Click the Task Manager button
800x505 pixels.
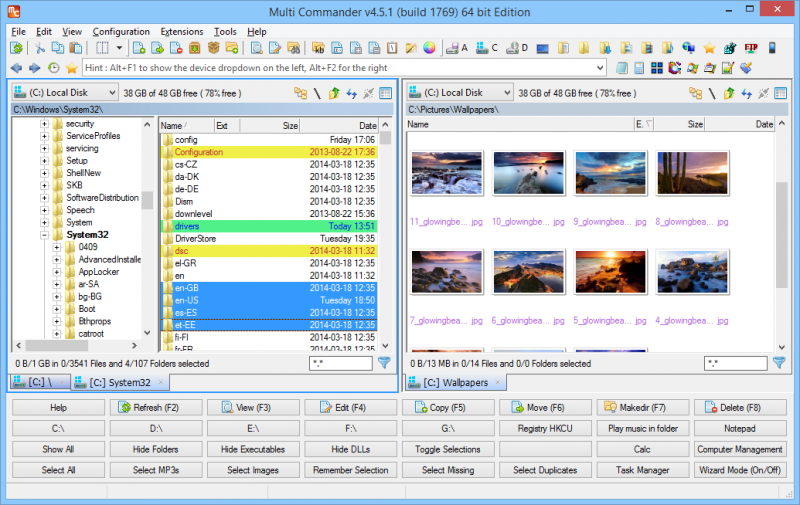(642, 470)
